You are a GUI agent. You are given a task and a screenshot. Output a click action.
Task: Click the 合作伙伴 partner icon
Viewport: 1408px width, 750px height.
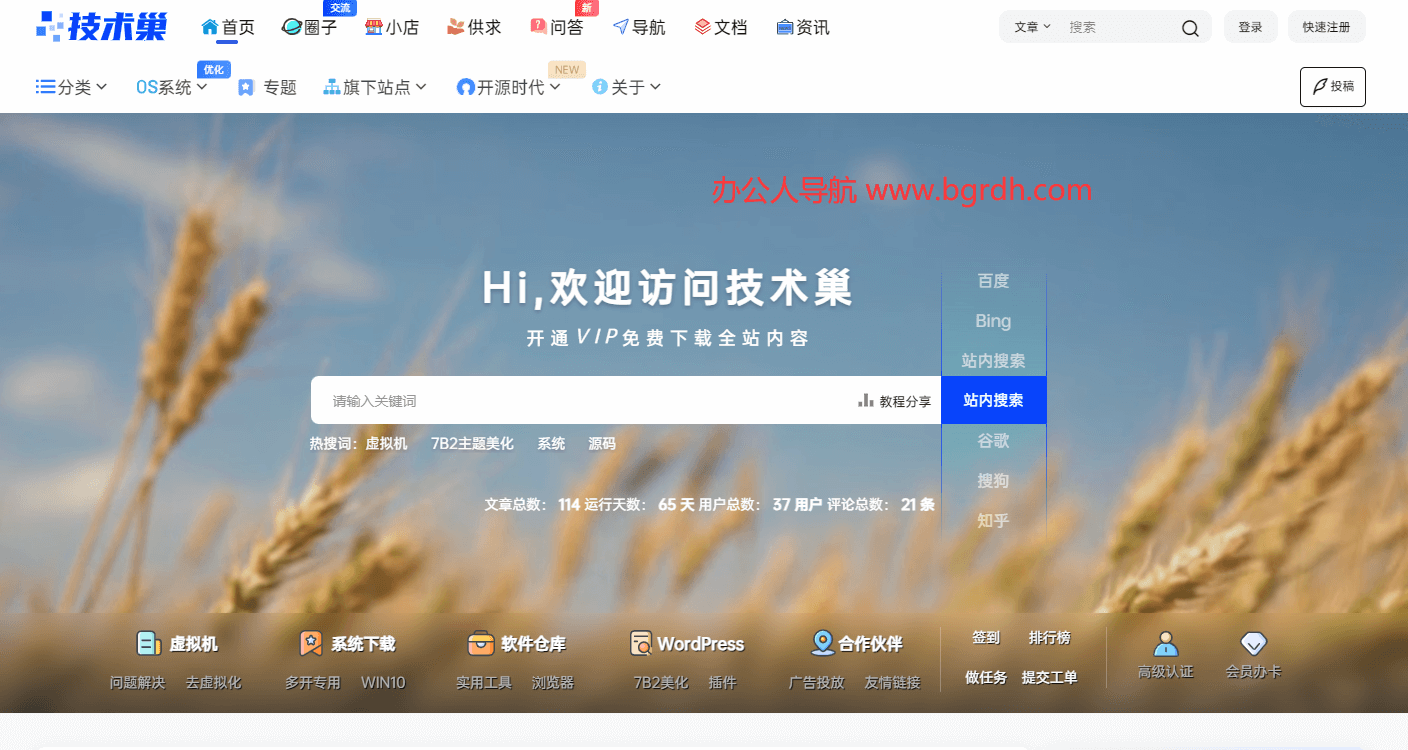click(x=822, y=643)
